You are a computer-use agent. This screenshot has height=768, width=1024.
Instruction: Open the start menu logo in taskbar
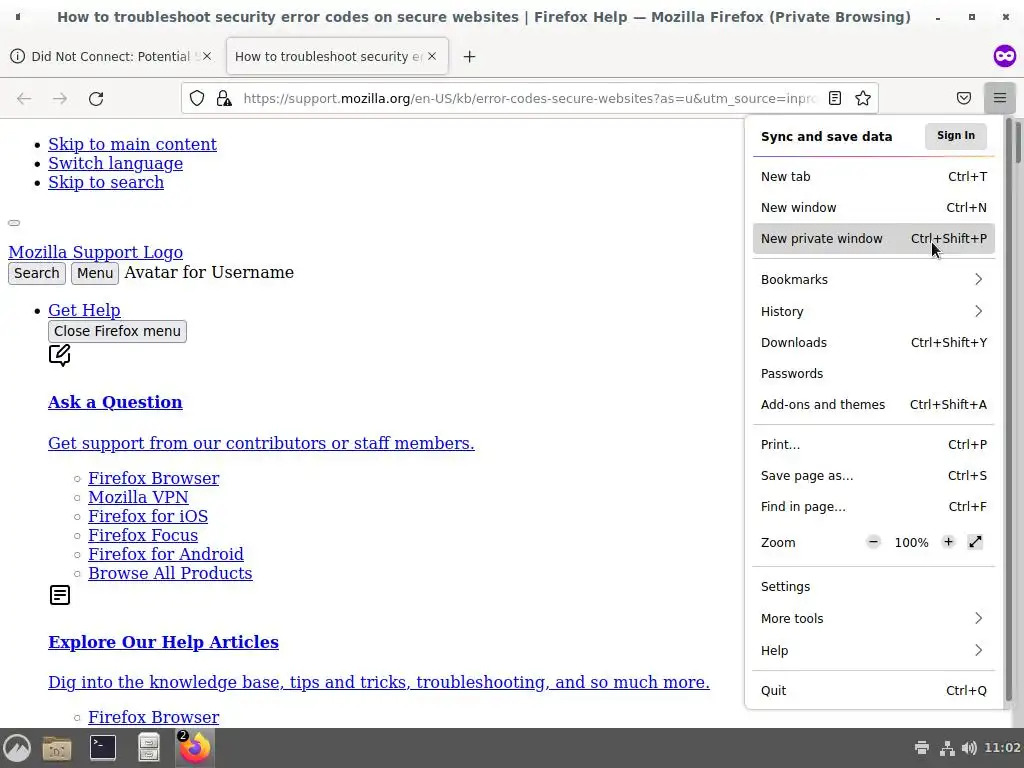click(16, 748)
